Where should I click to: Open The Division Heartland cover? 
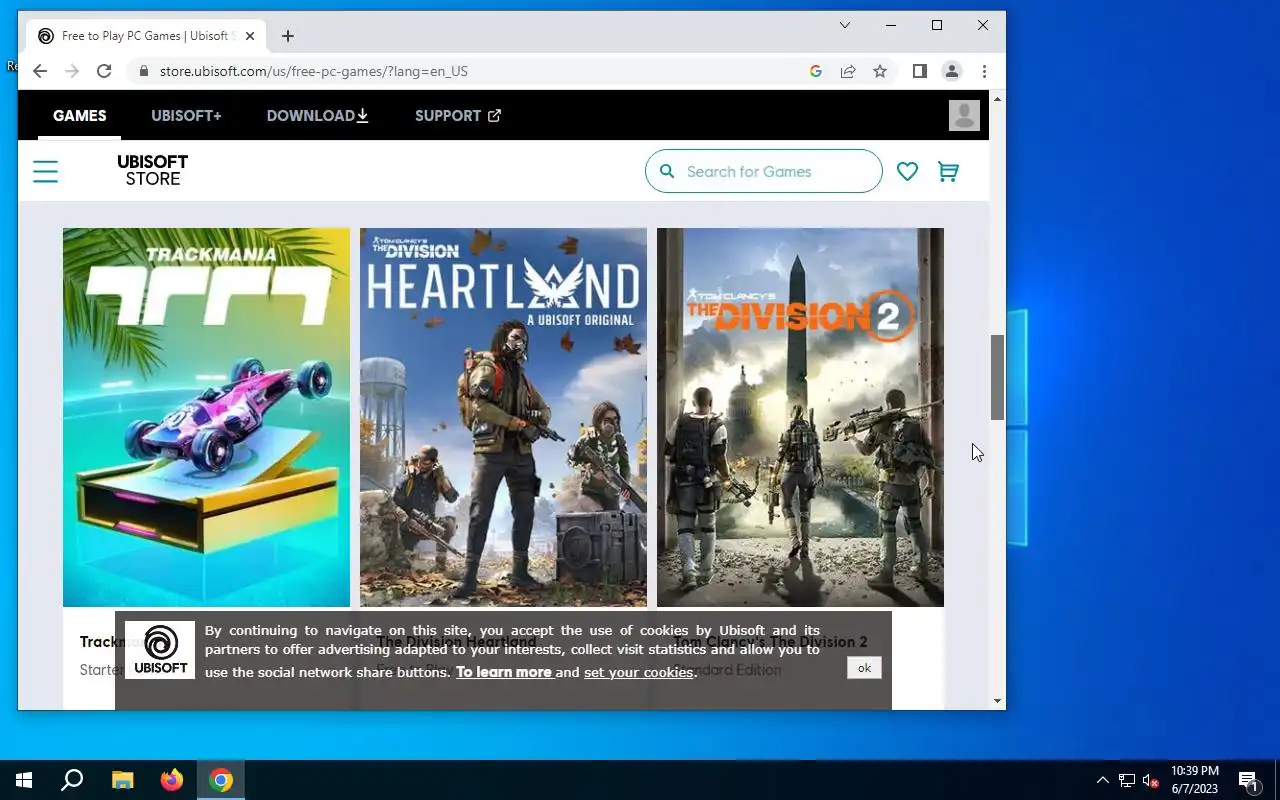point(503,417)
